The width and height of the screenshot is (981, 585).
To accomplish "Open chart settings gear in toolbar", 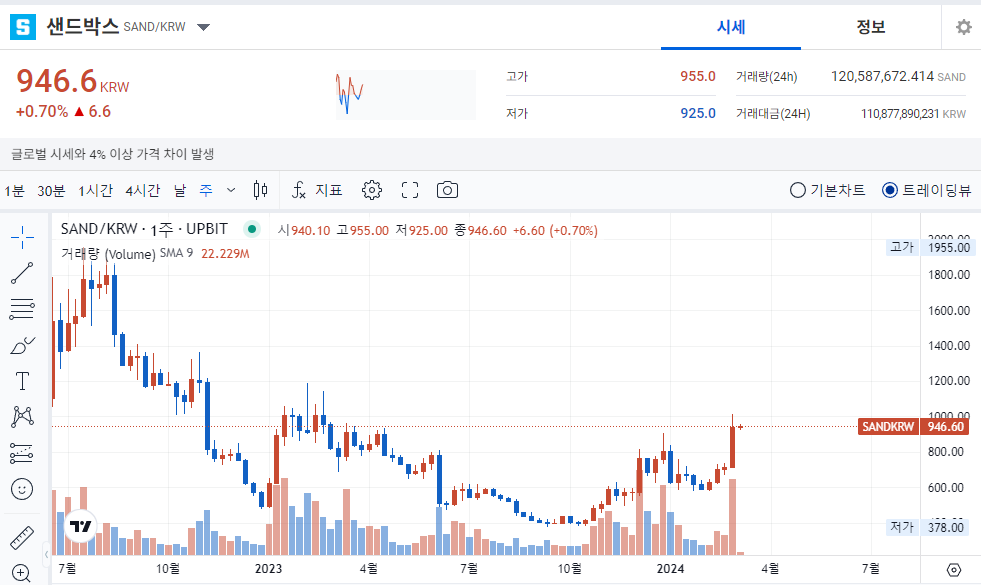I will [x=372, y=190].
